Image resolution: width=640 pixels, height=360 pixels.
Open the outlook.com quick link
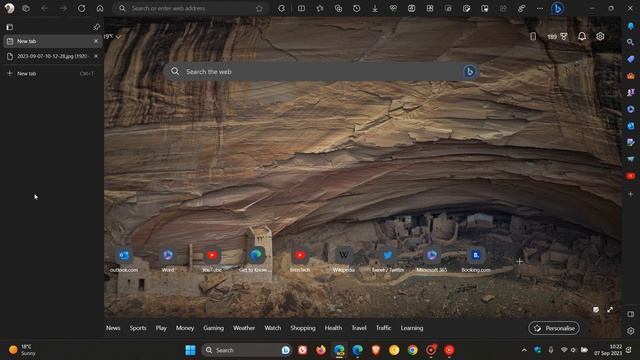(x=124, y=260)
